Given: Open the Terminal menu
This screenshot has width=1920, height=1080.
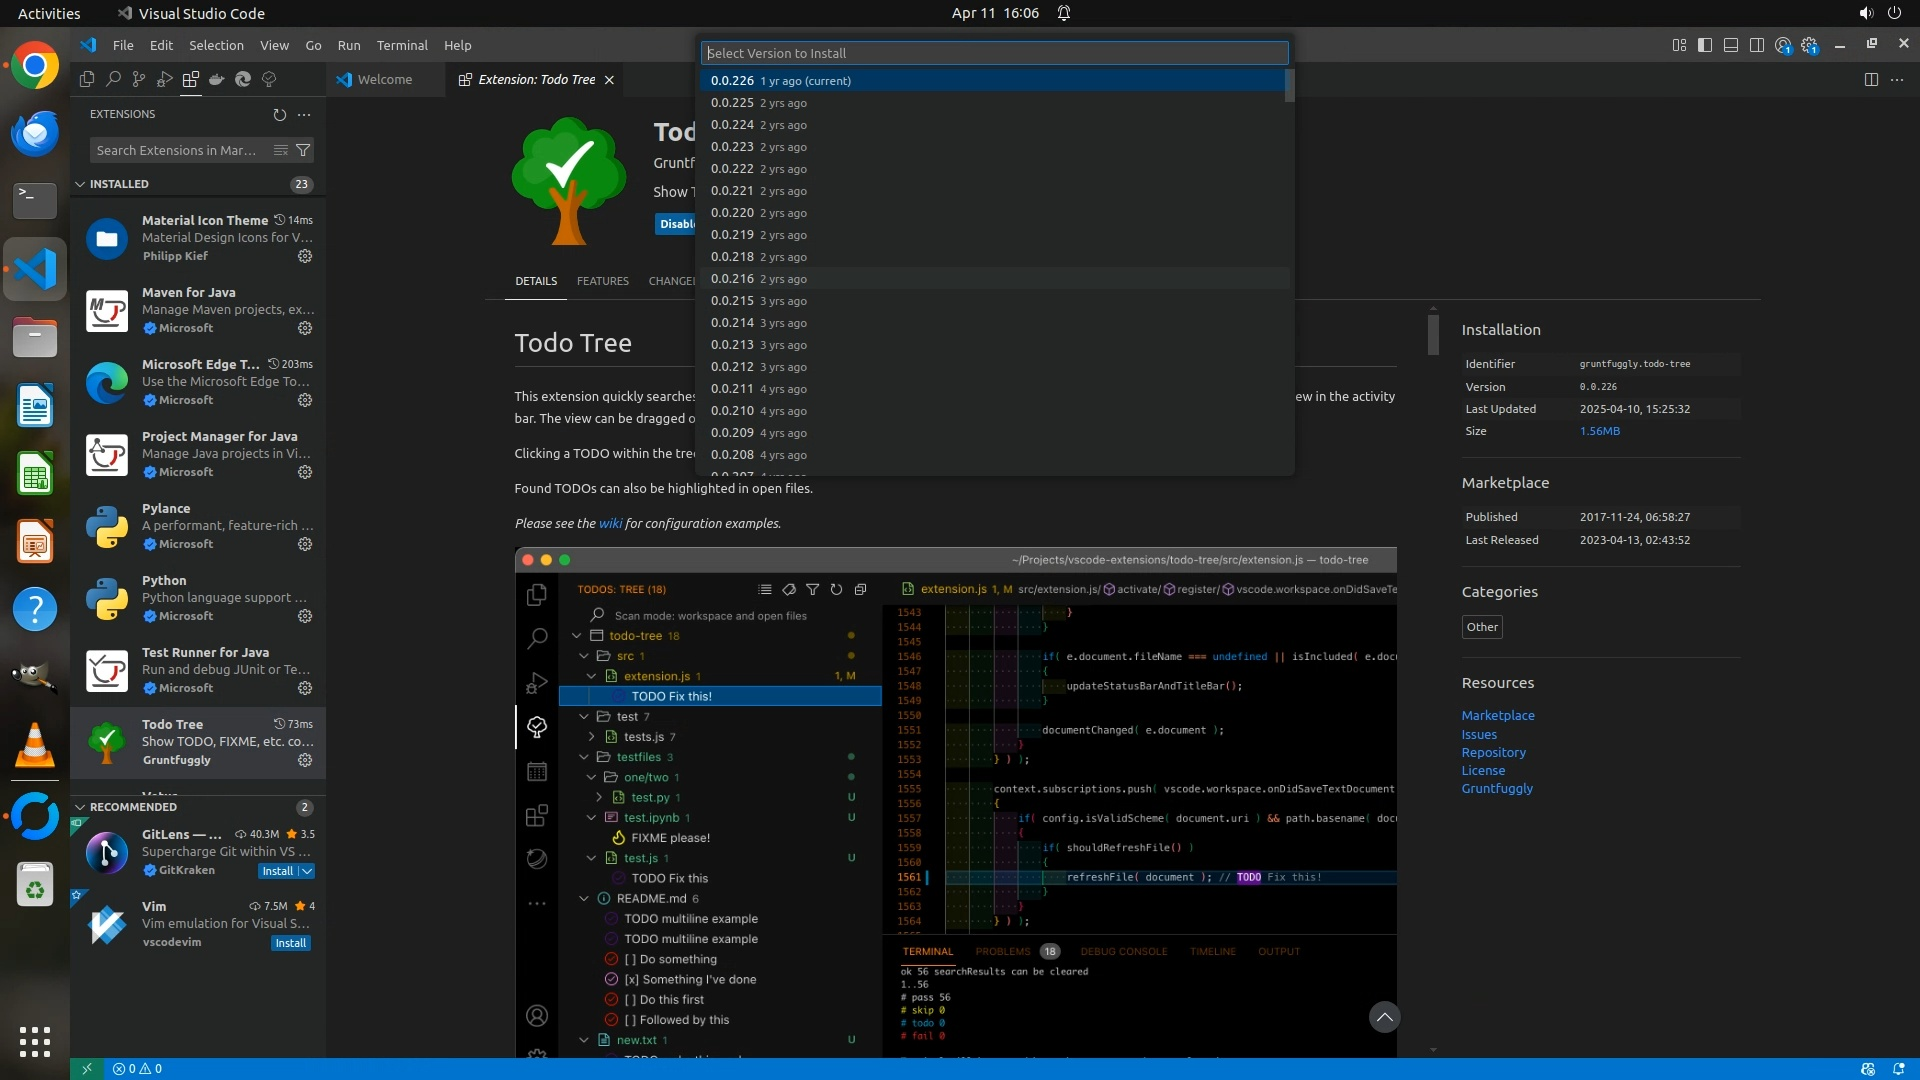Looking at the screenshot, I should 401,45.
